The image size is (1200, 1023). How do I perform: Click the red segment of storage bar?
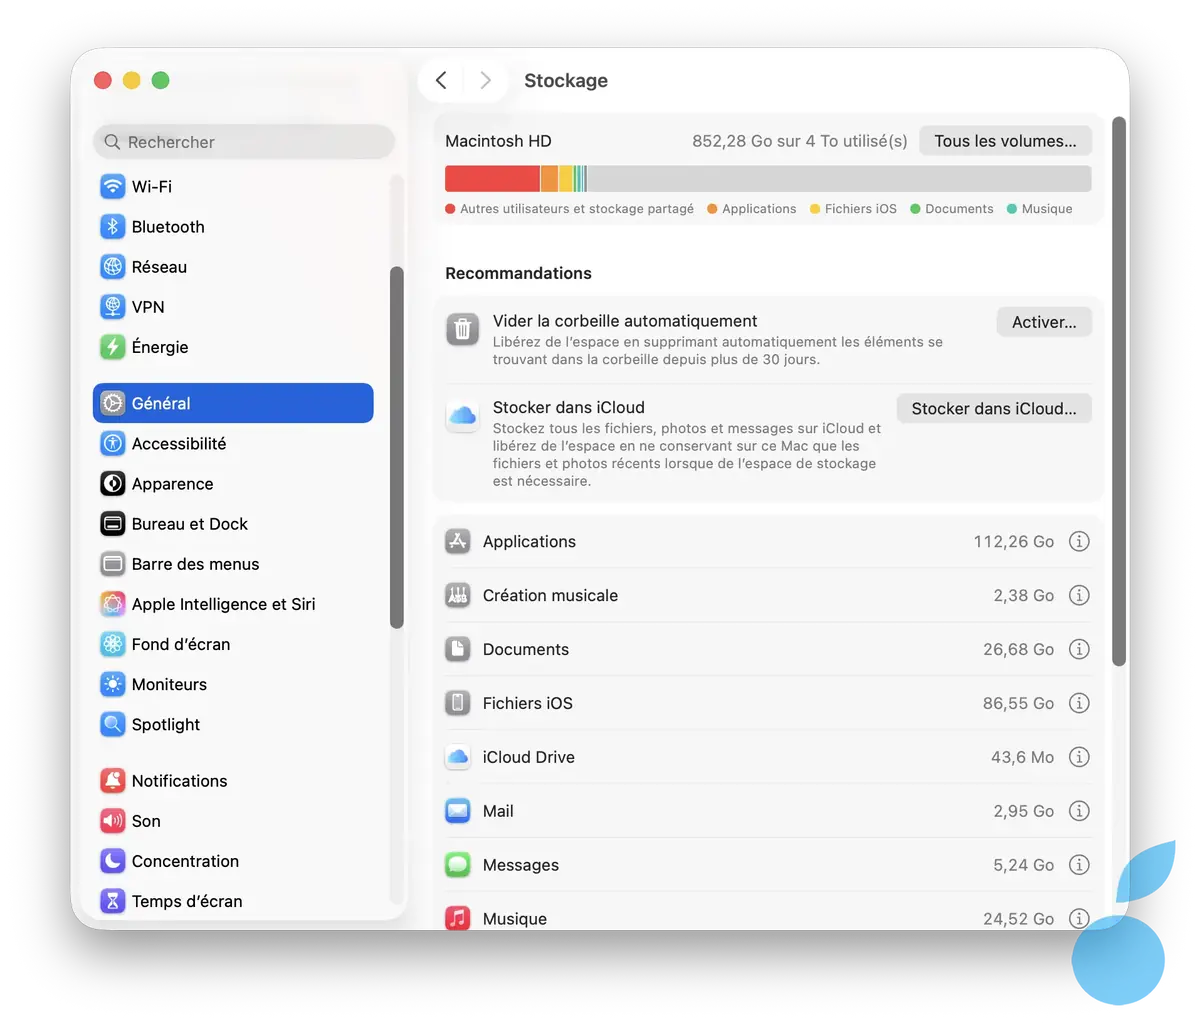point(492,179)
